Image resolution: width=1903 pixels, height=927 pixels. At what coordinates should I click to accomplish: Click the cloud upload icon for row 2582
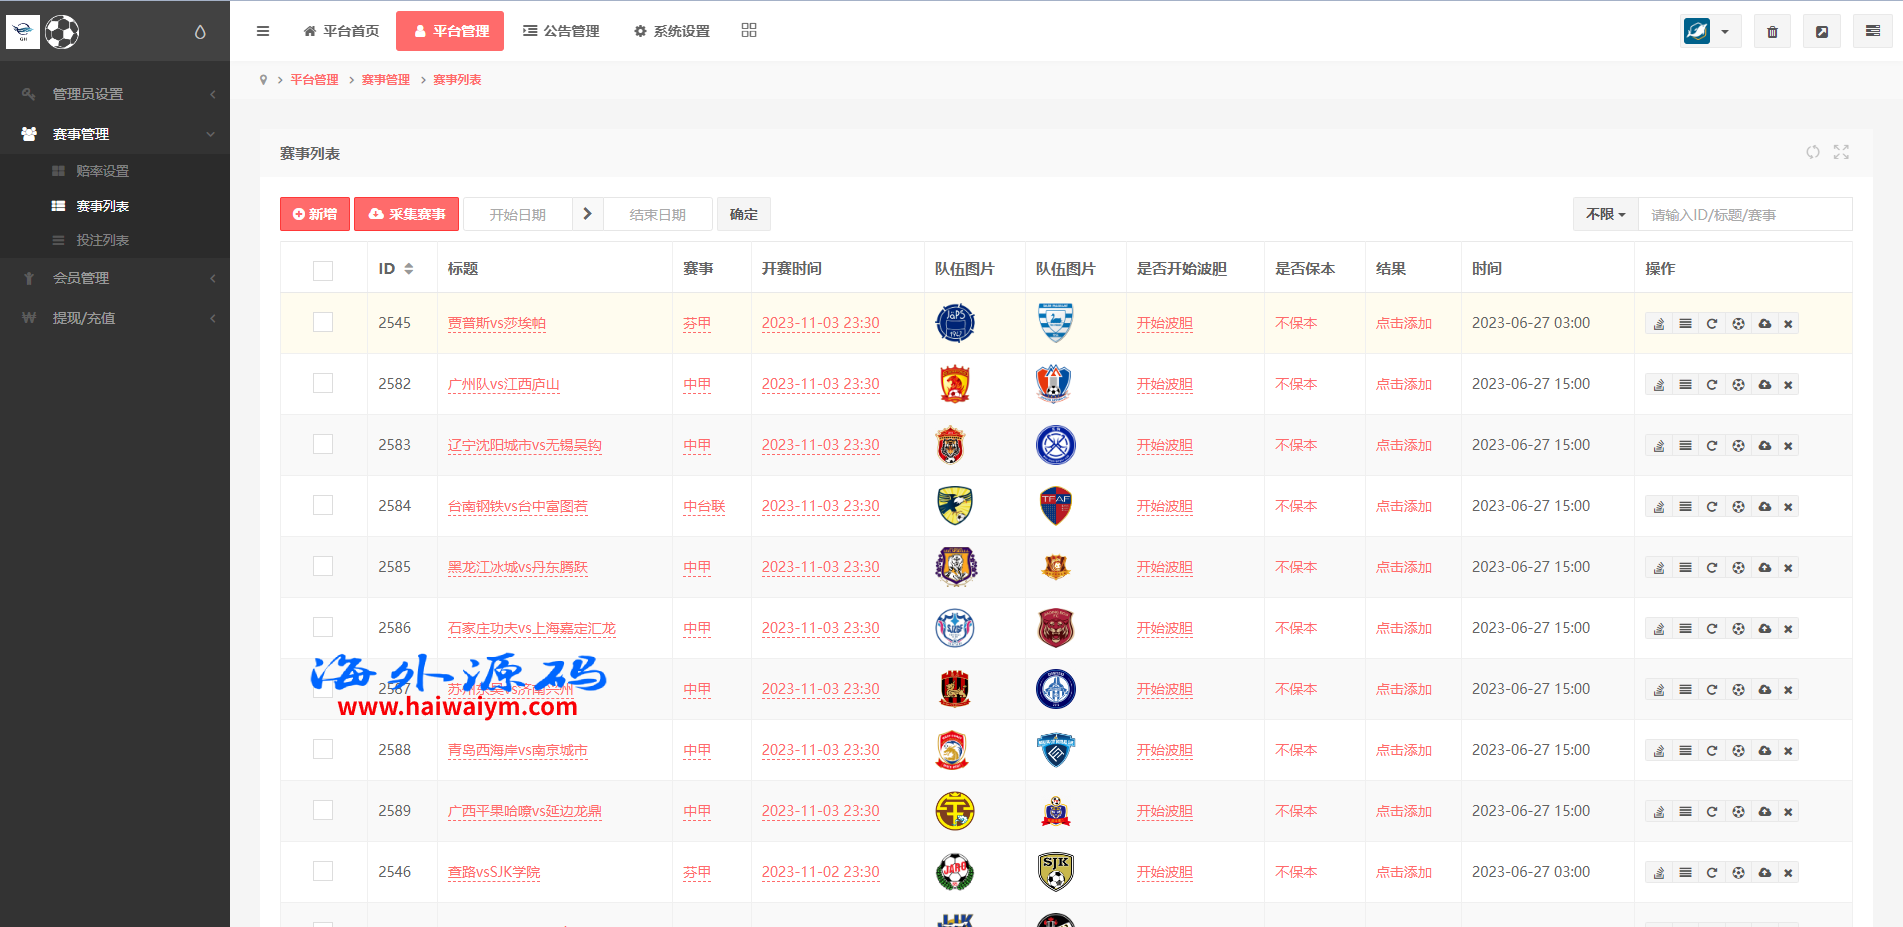pos(1765,385)
